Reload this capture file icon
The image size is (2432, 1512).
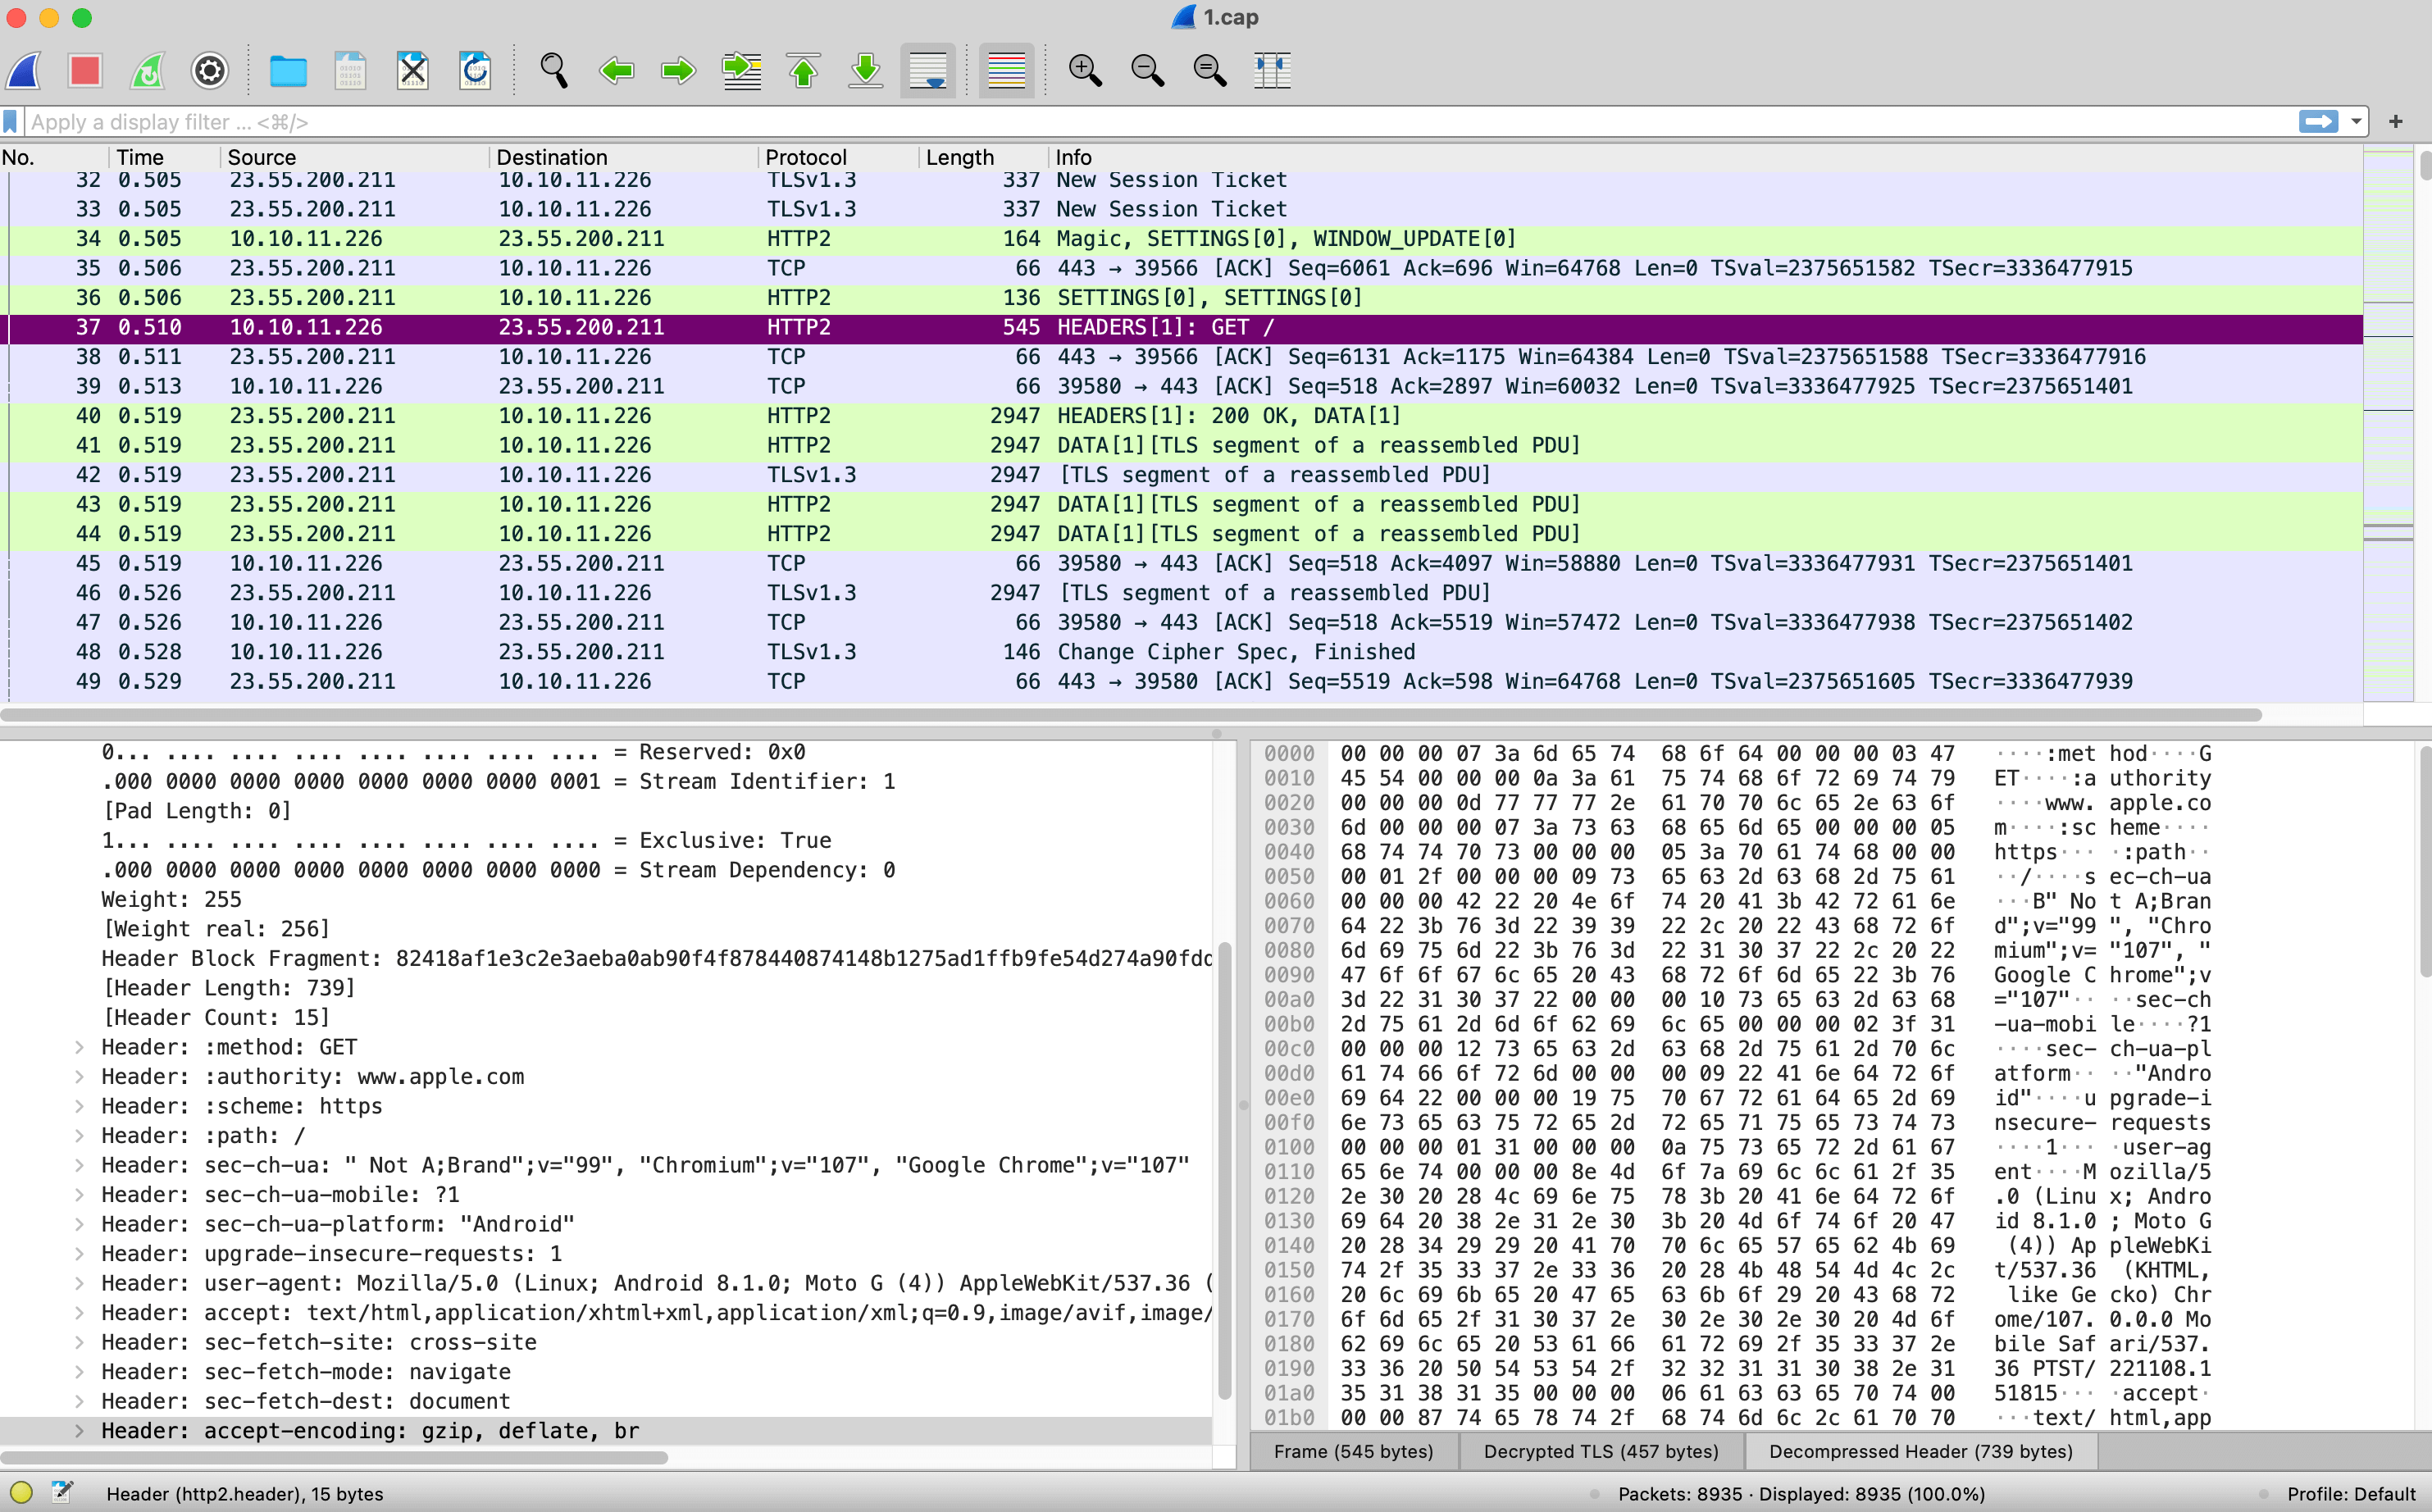(475, 71)
